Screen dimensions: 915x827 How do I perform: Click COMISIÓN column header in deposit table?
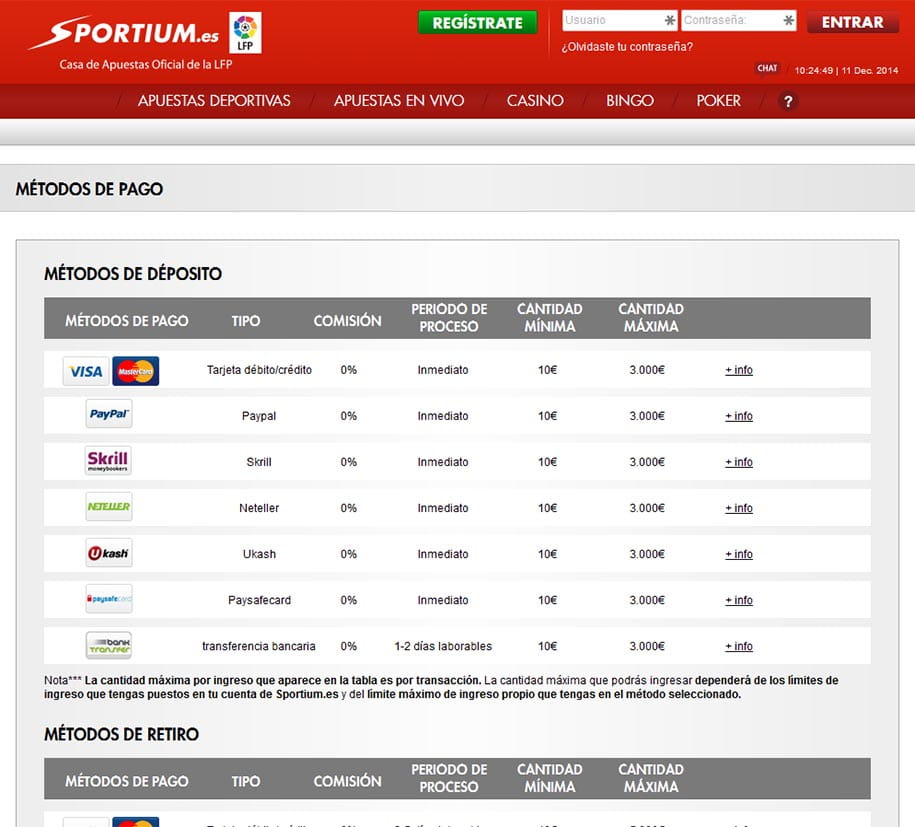point(347,321)
